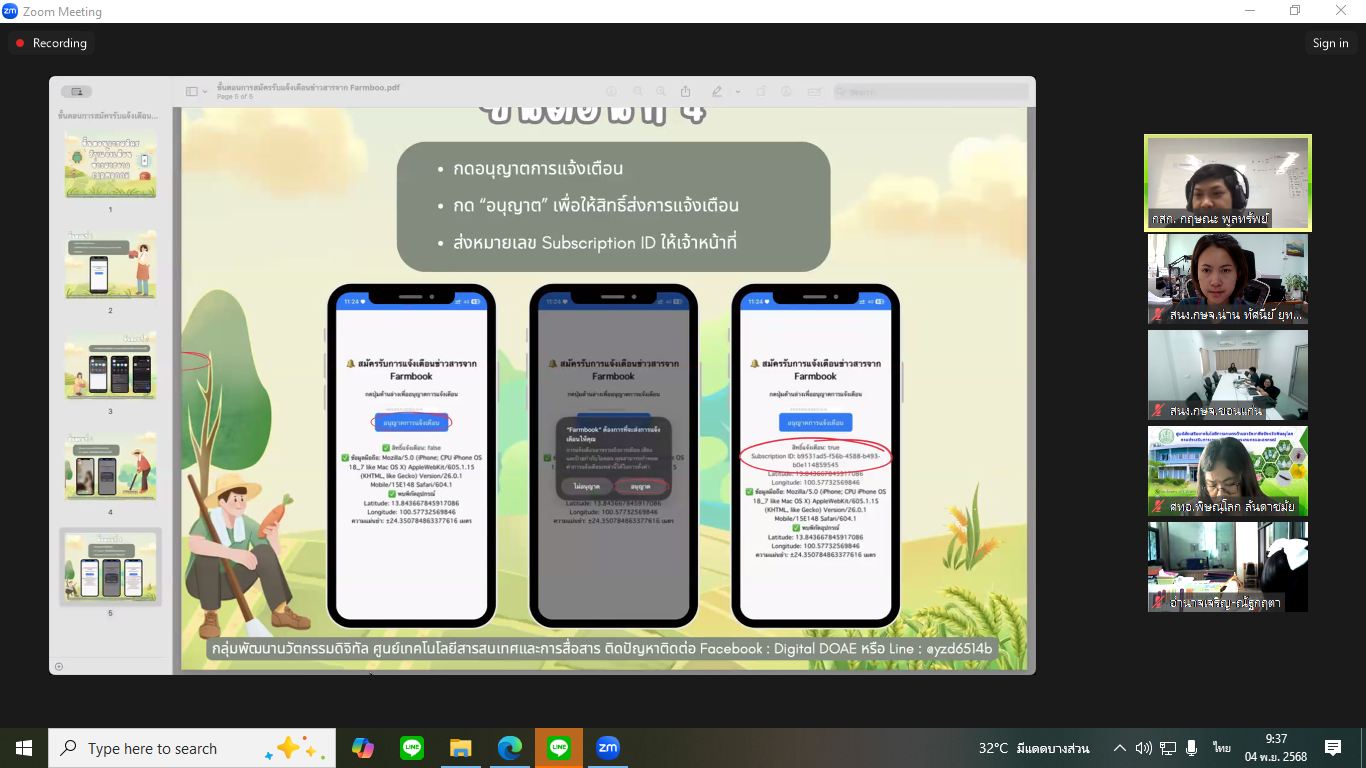Toggle the volume speaker icon in tray
This screenshot has width=1366, height=768.
click(1166, 748)
